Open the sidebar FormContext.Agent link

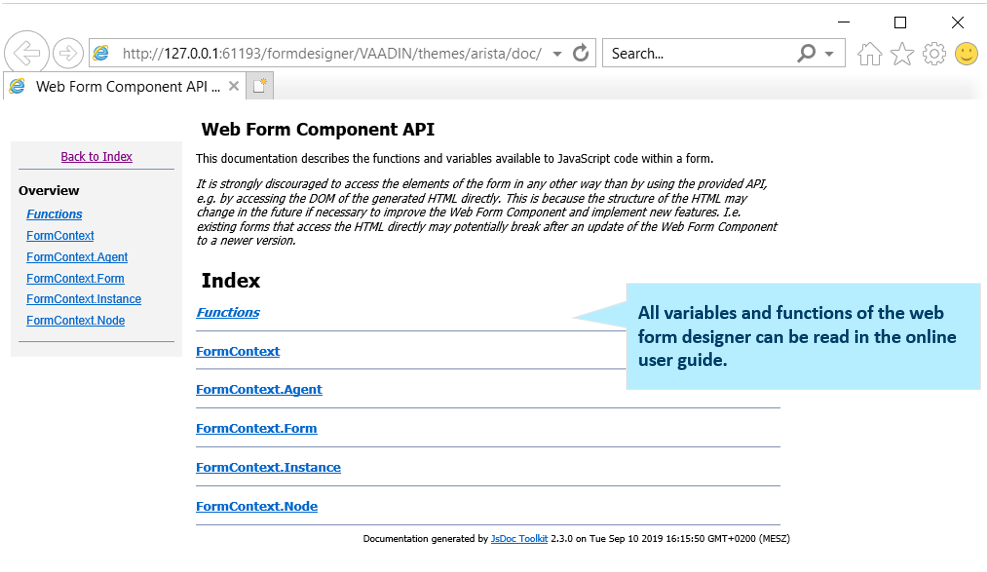77,257
